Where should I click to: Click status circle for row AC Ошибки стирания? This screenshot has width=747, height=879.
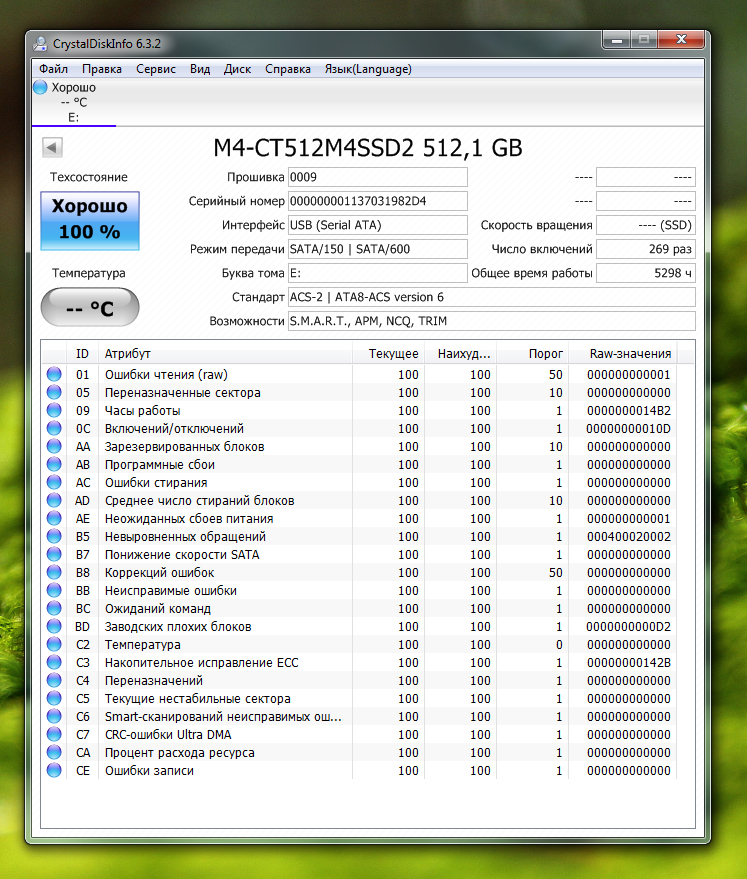(54, 482)
